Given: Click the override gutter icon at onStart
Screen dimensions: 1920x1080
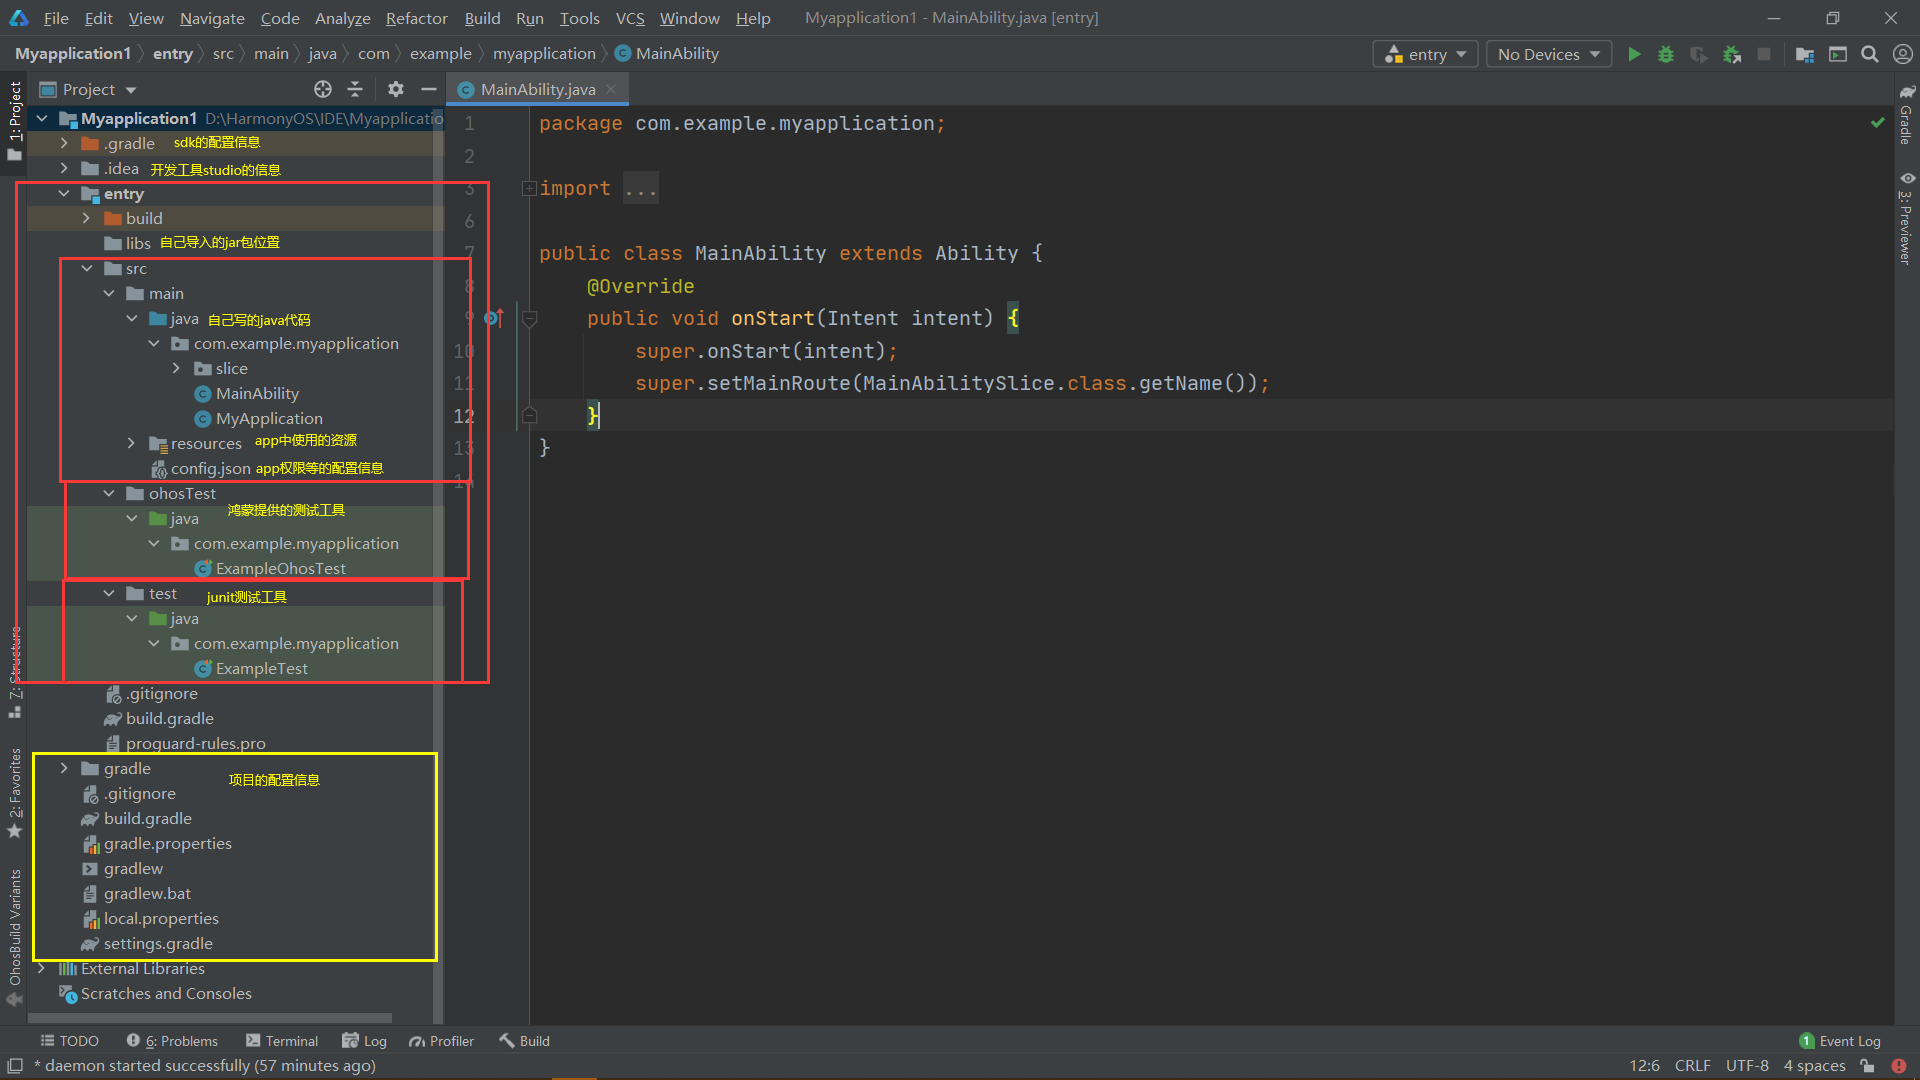Looking at the screenshot, I should pos(494,318).
